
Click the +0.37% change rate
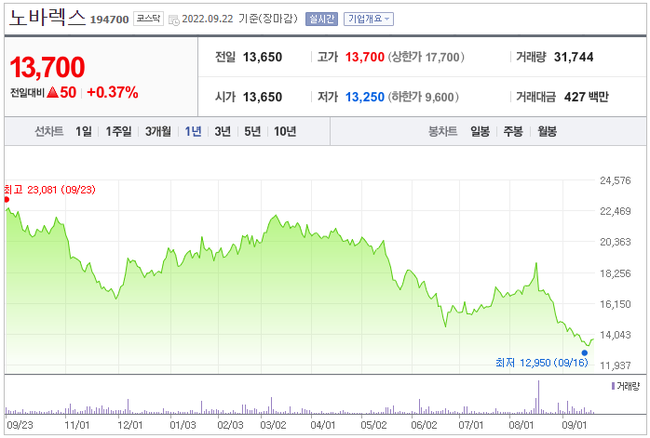[x=112, y=92]
